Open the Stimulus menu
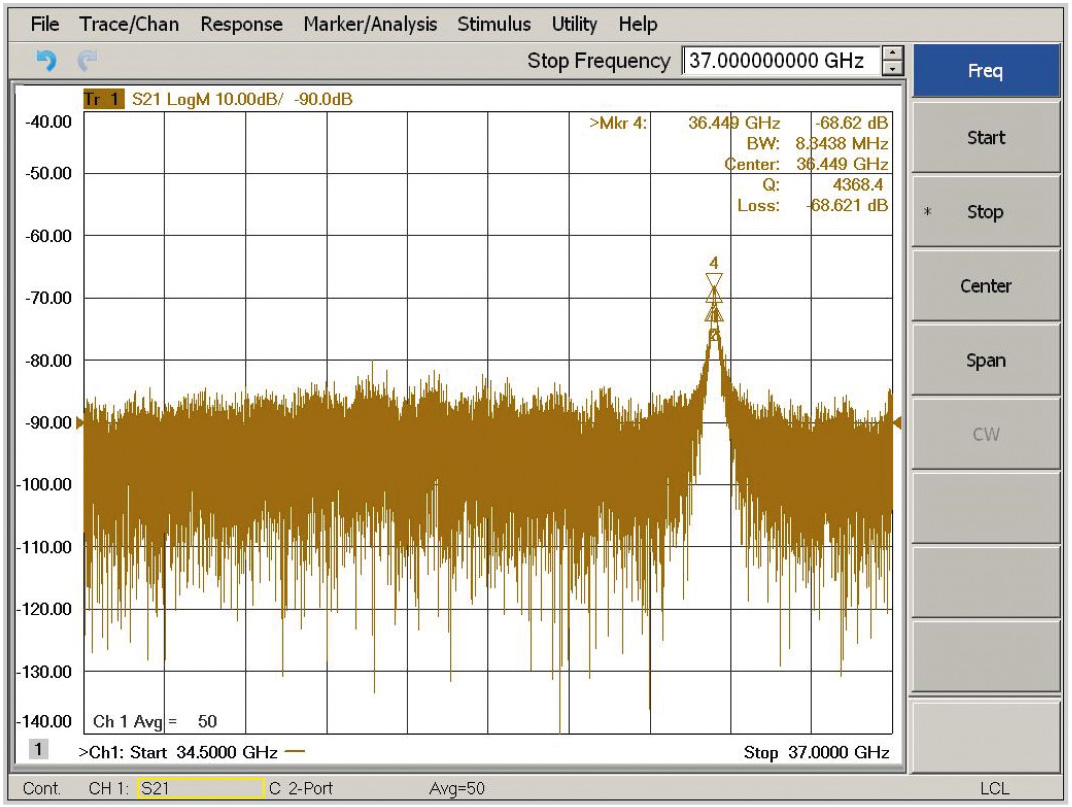The width and height of the screenshot is (1072, 807). pyautogui.click(x=494, y=24)
